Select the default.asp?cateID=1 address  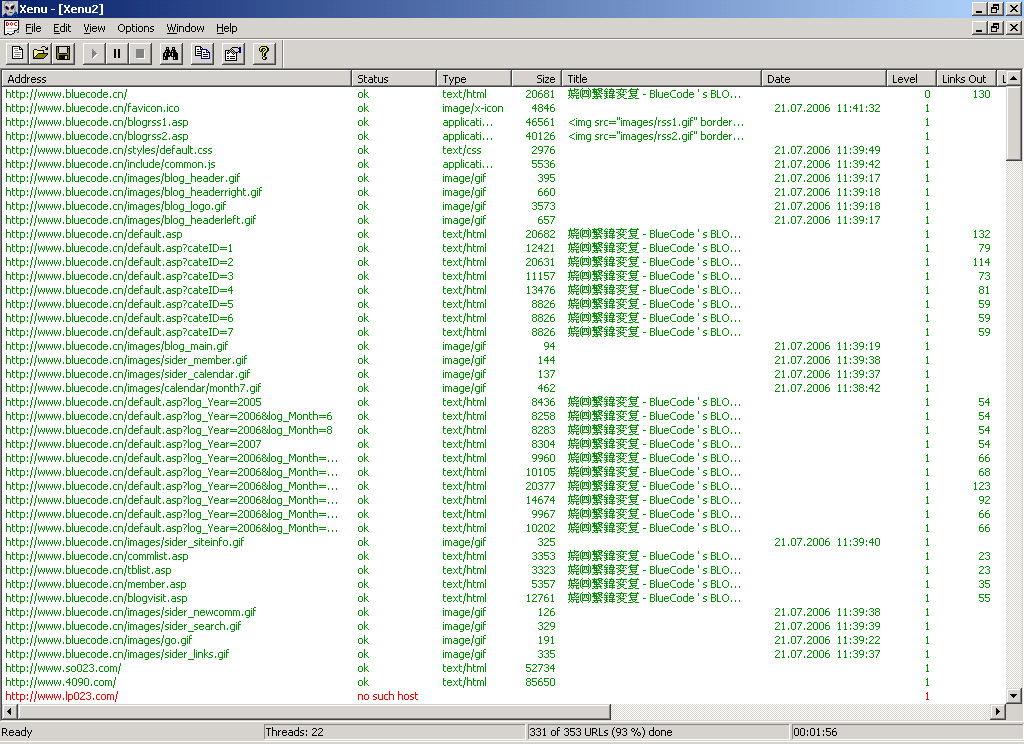(x=120, y=248)
